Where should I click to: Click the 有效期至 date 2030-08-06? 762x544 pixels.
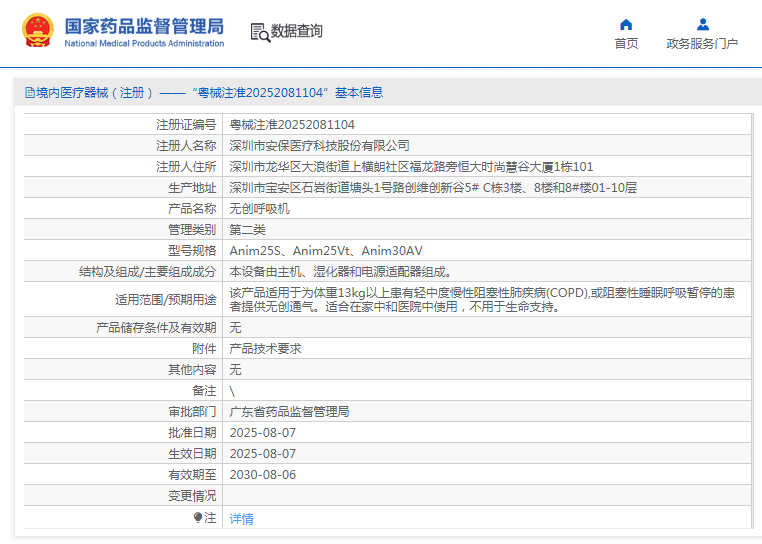(263, 475)
